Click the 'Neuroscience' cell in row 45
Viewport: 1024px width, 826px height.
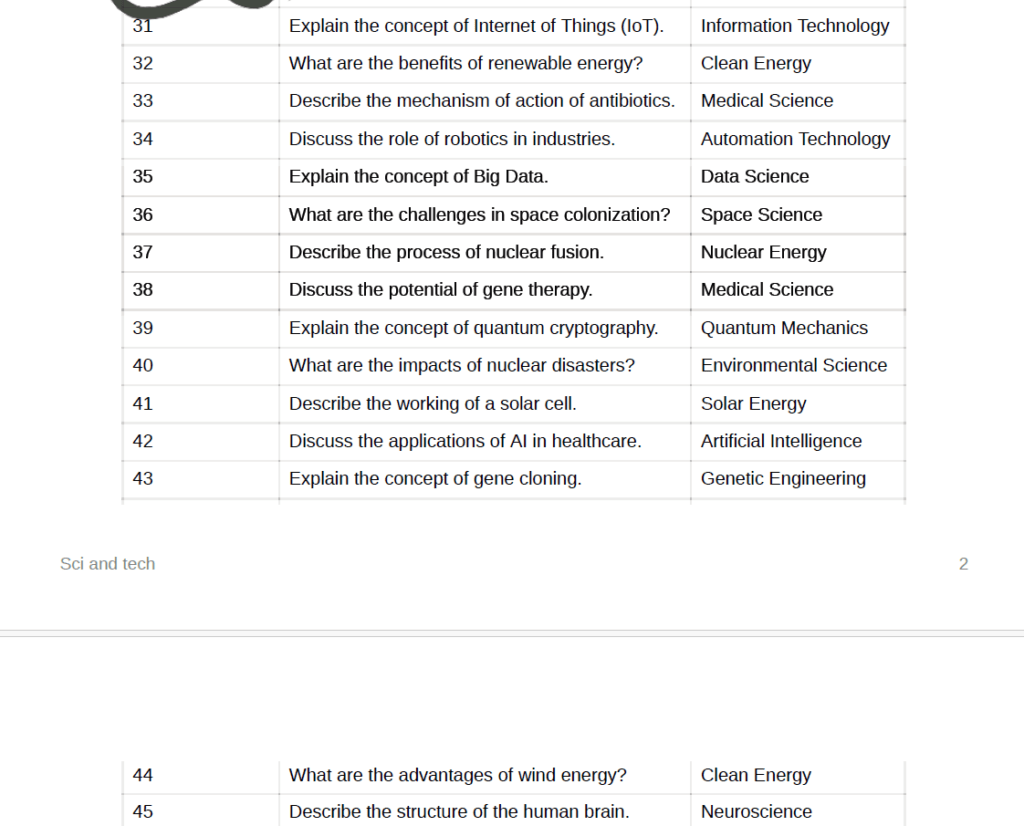pyautogui.click(x=756, y=812)
